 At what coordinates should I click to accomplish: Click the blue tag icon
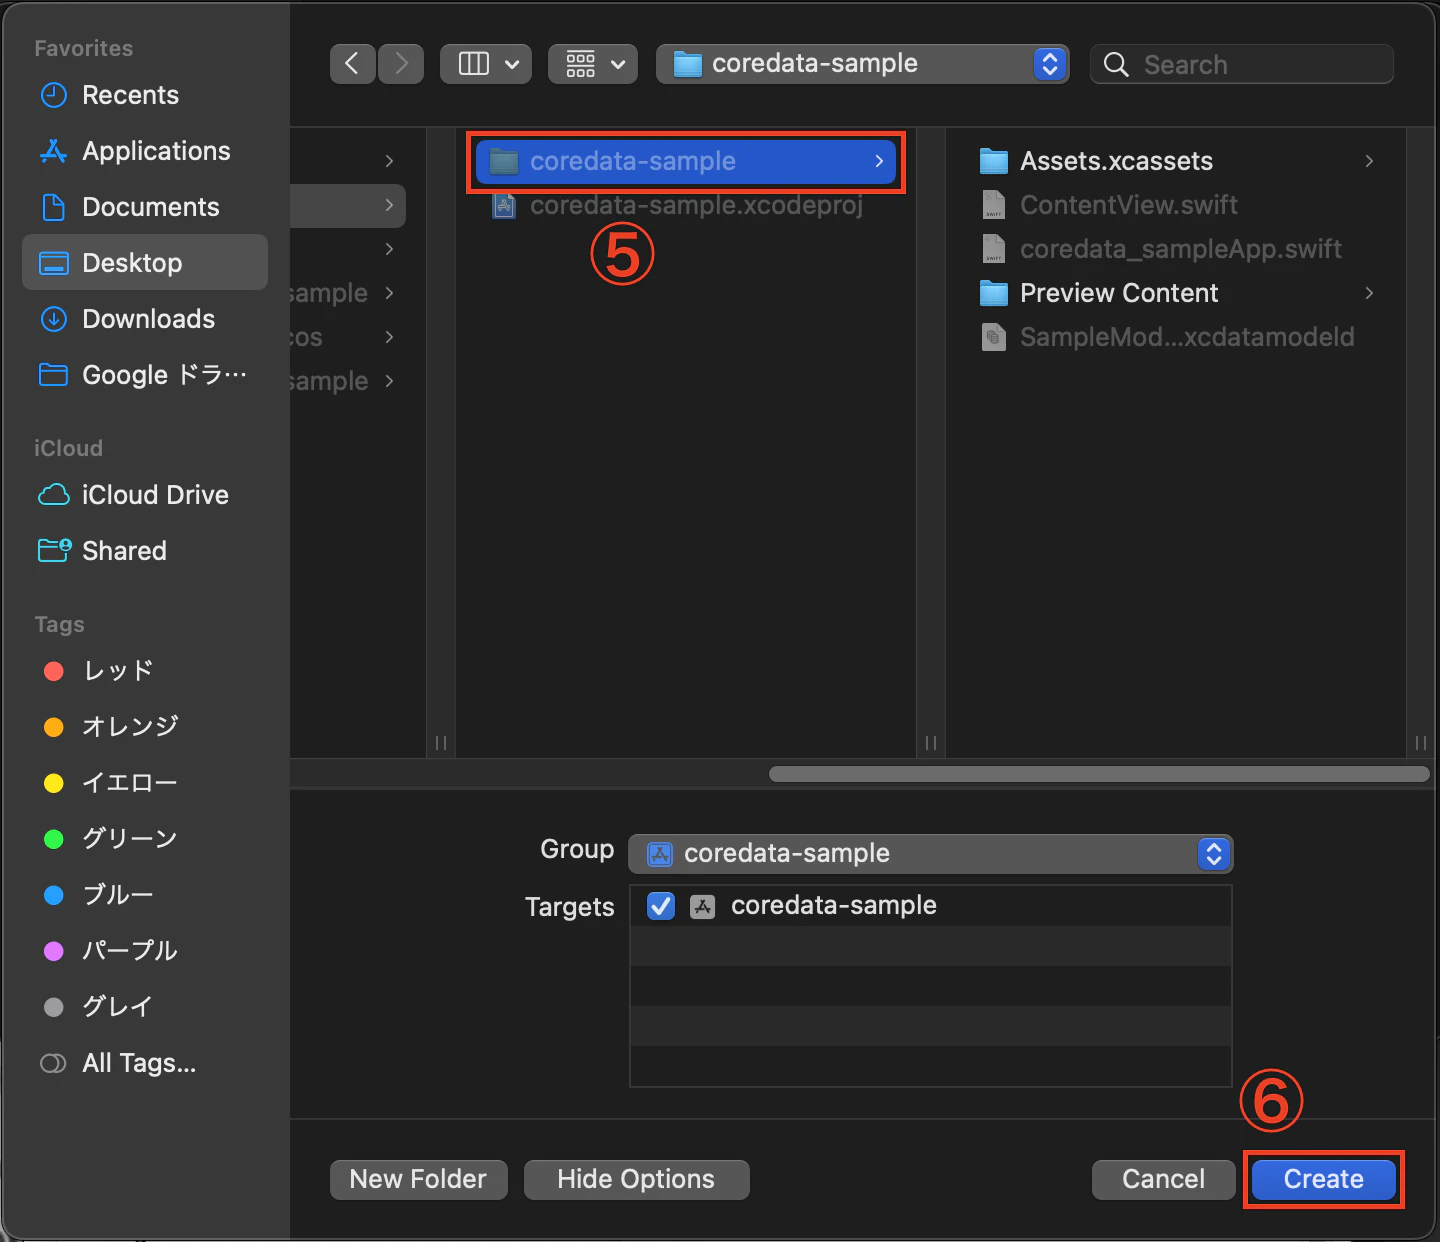pyautogui.click(x=54, y=895)
